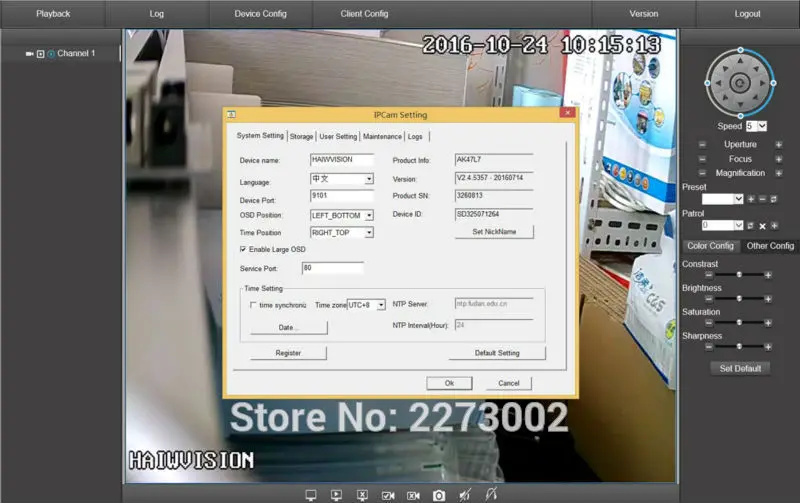Toggle the muted microphone talk icon
The image size is (800, 503).
[x=491, y=494]
